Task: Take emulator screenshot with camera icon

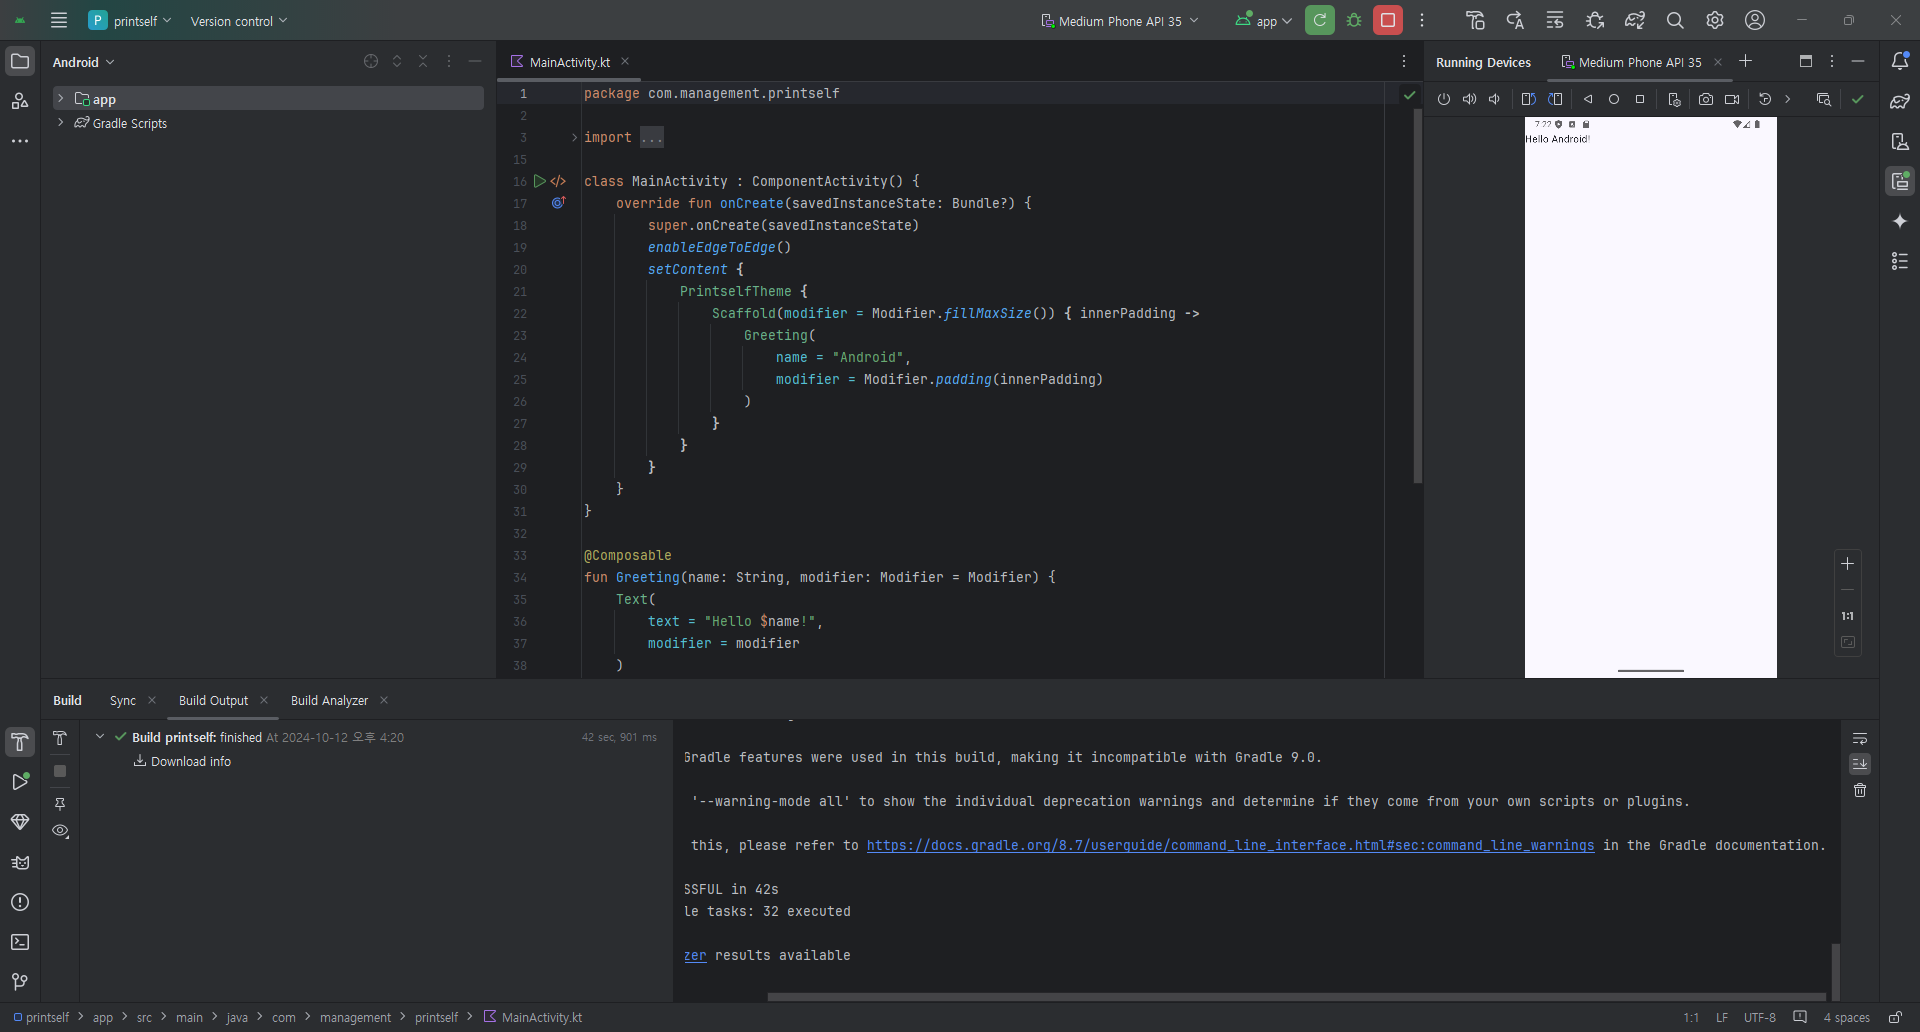Action: coord(1706,99)
